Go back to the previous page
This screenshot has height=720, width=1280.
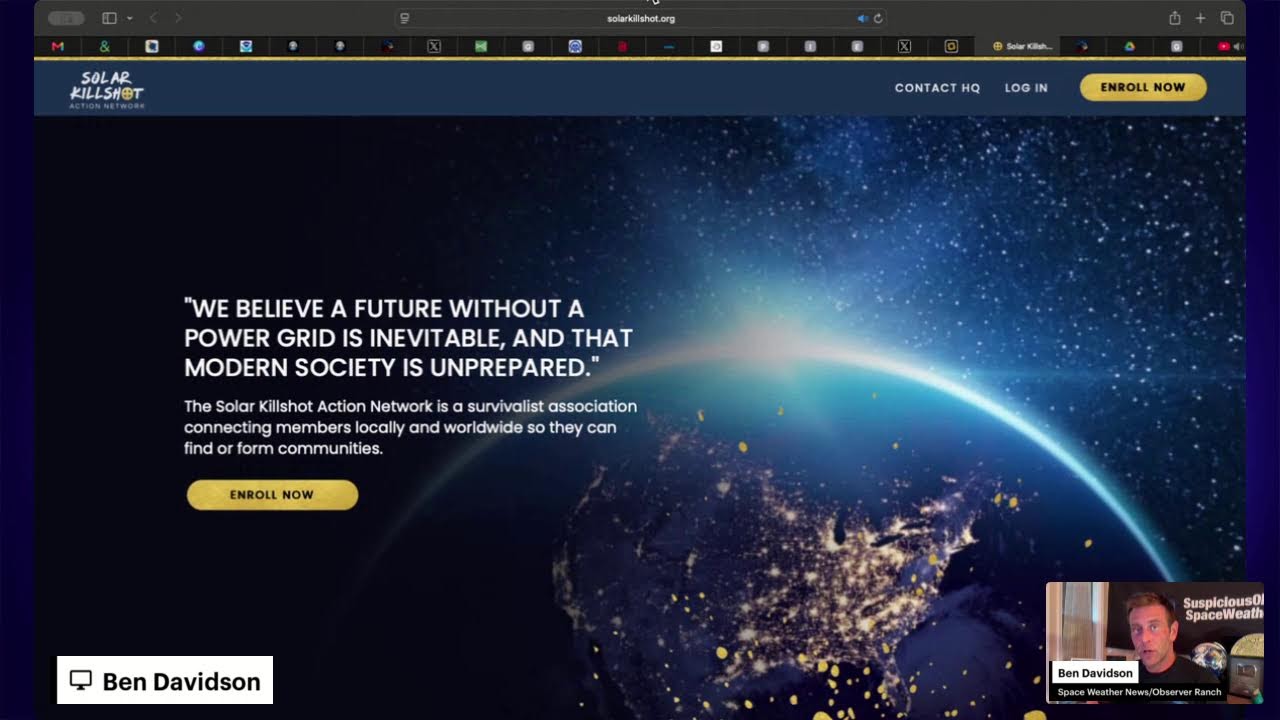153,18
